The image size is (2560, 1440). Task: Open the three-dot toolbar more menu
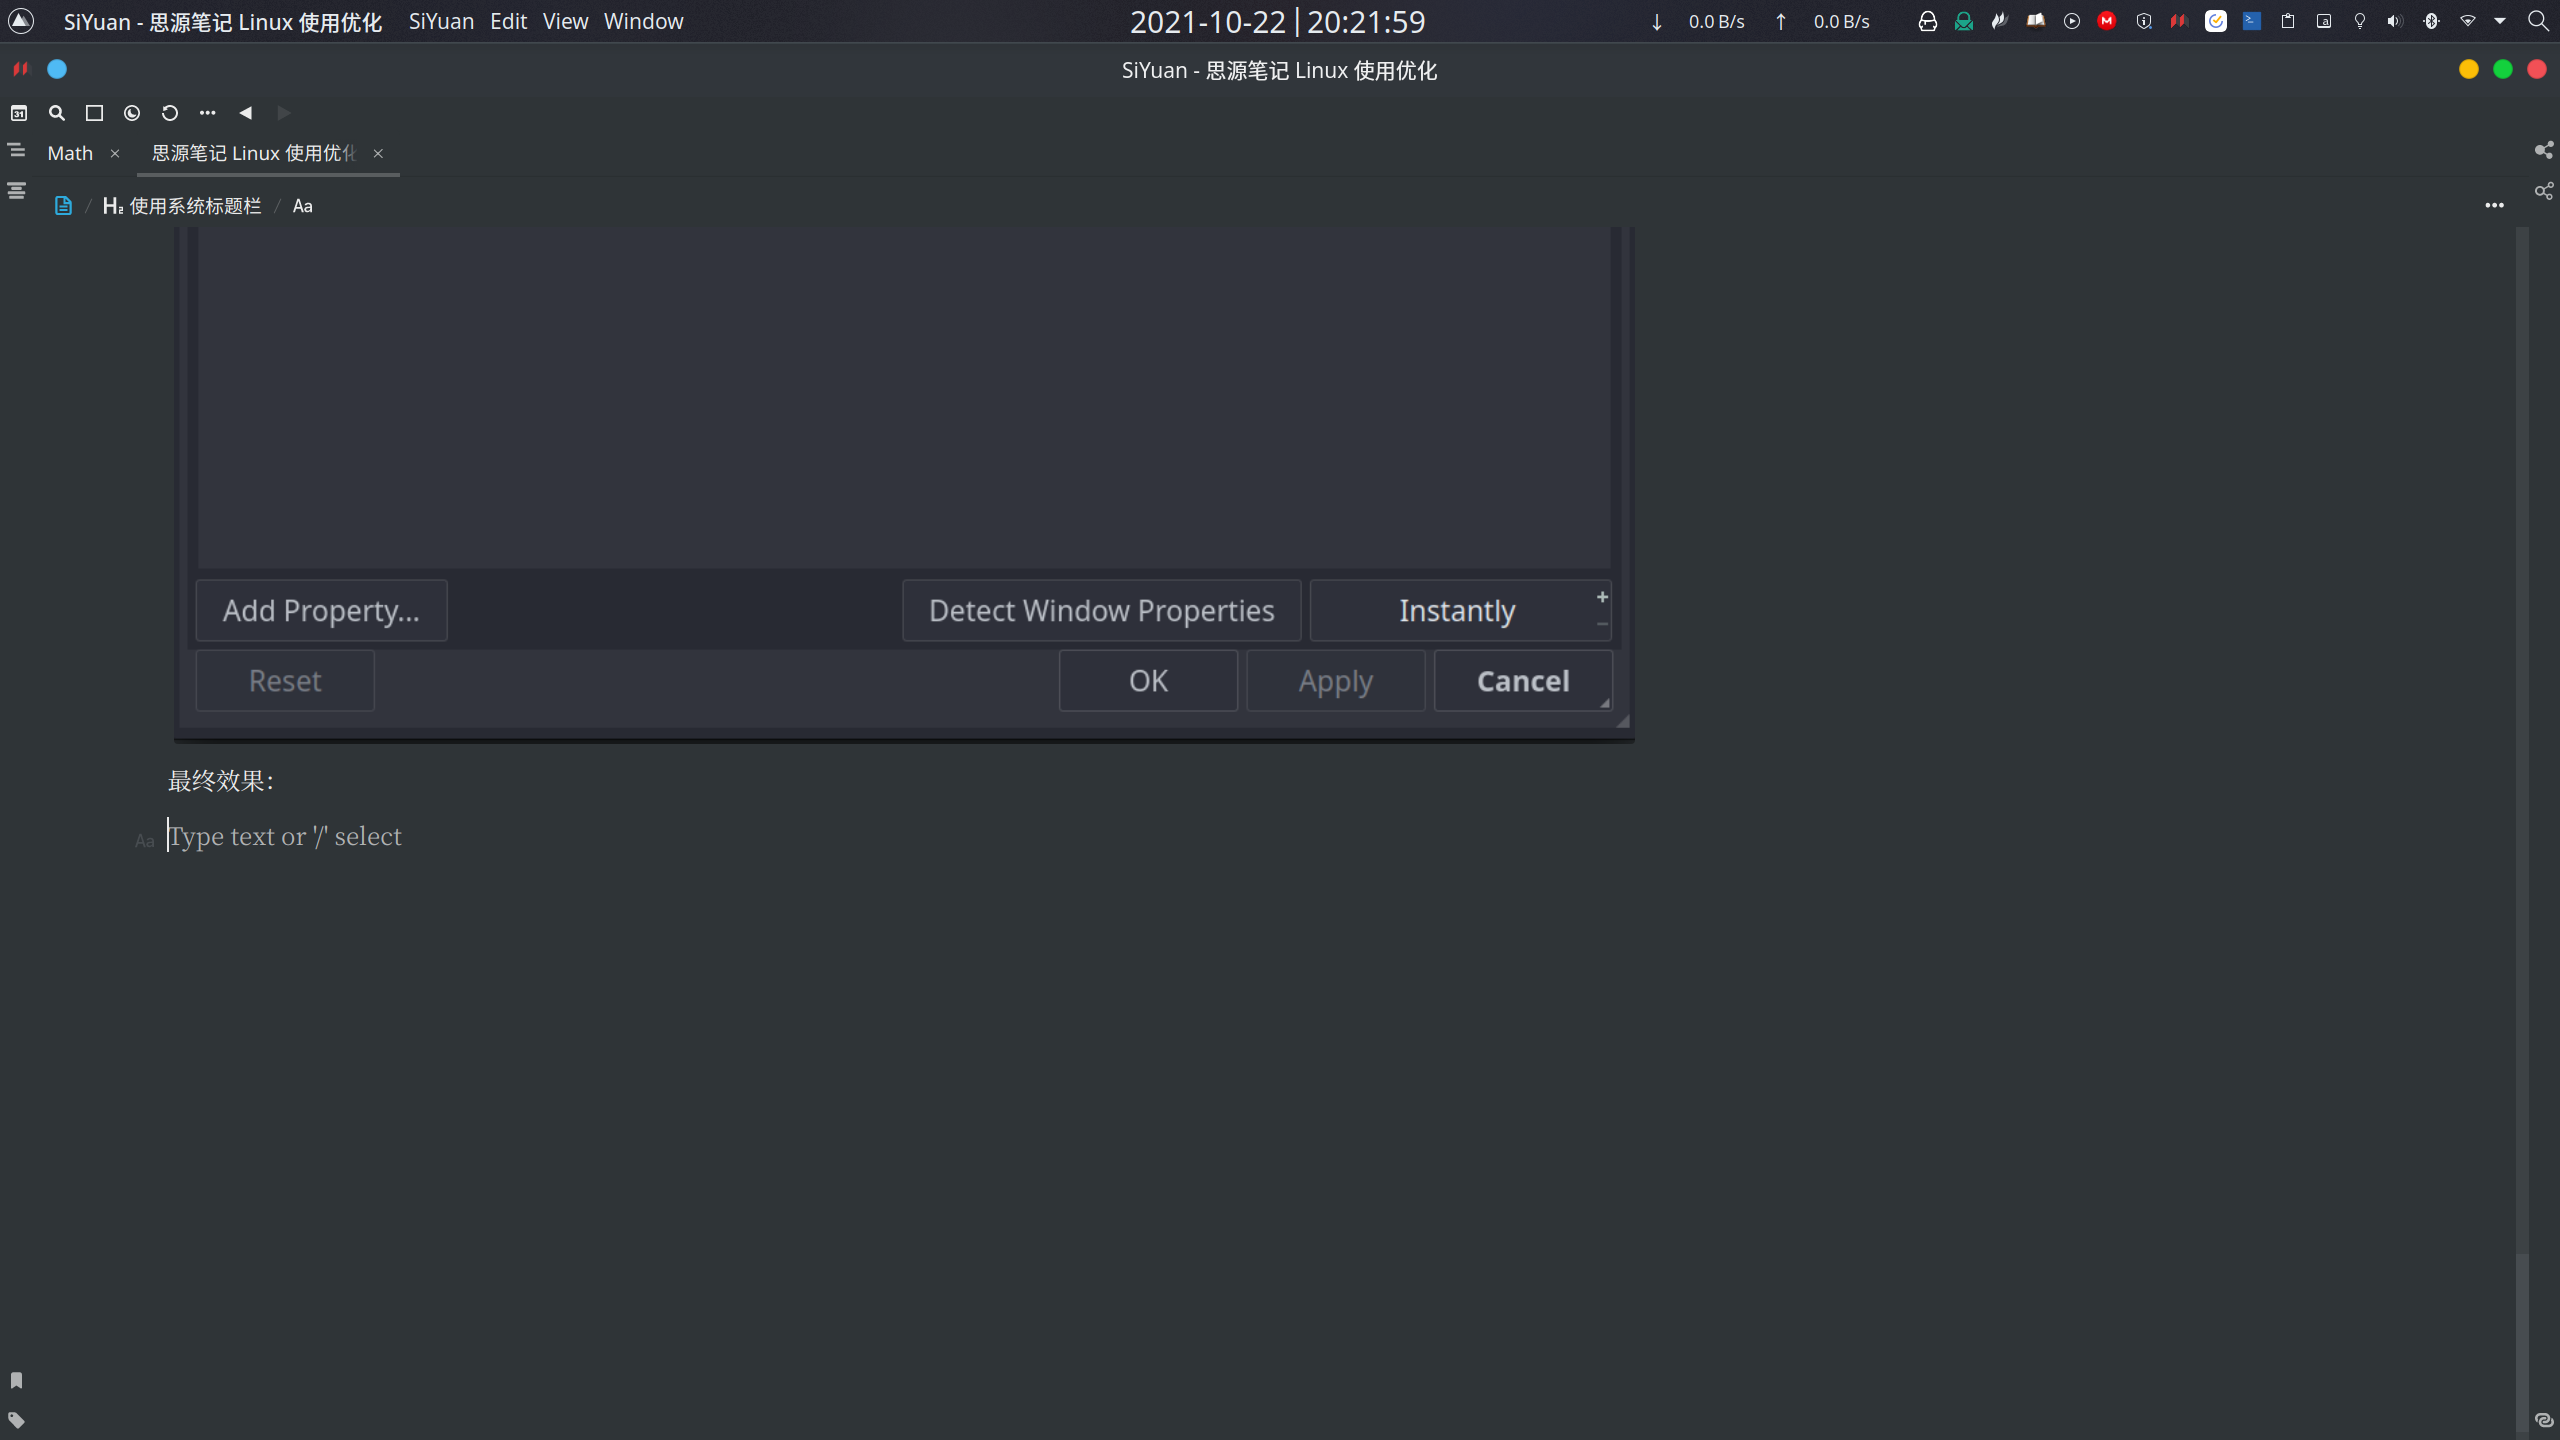tap(208, 113)
